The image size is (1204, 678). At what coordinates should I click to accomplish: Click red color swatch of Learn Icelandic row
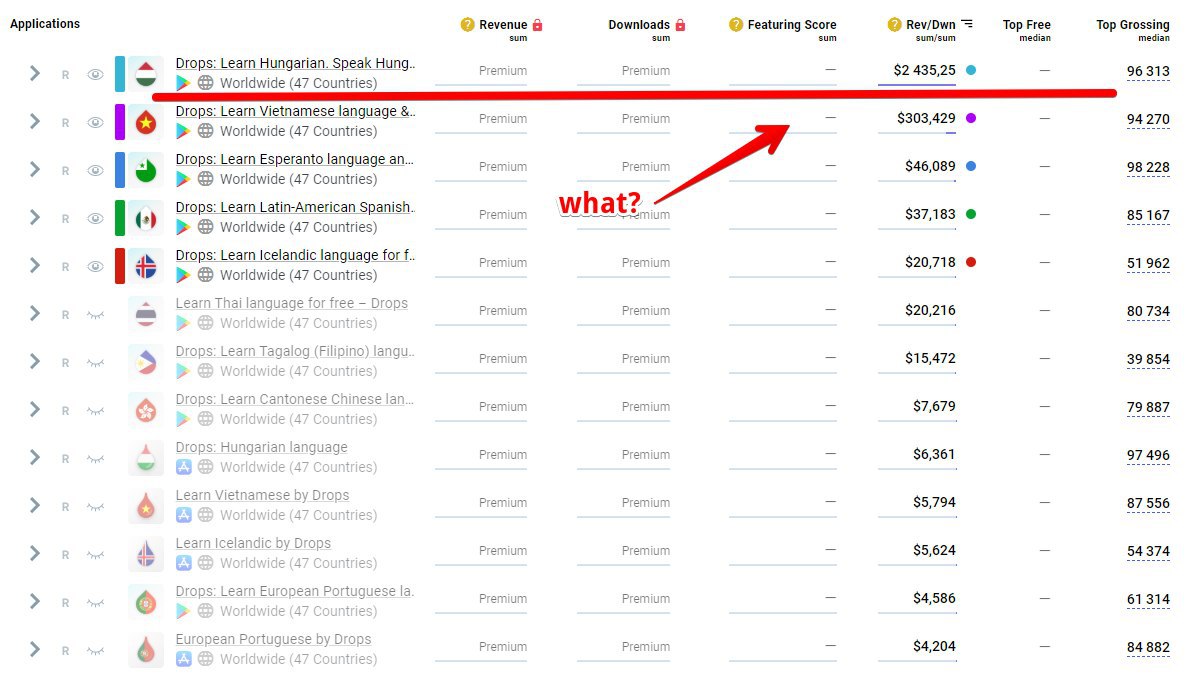120,266
